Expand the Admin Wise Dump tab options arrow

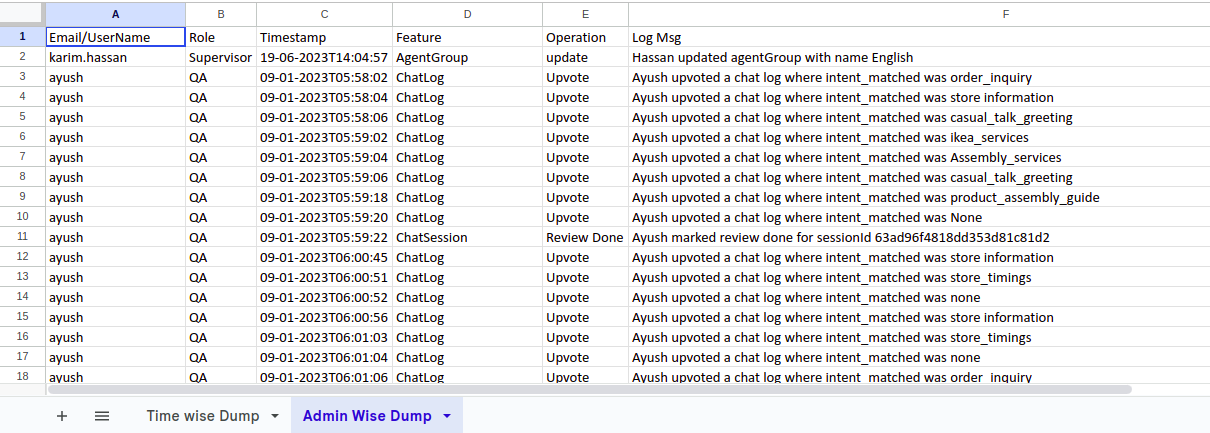tap(447, 416)
